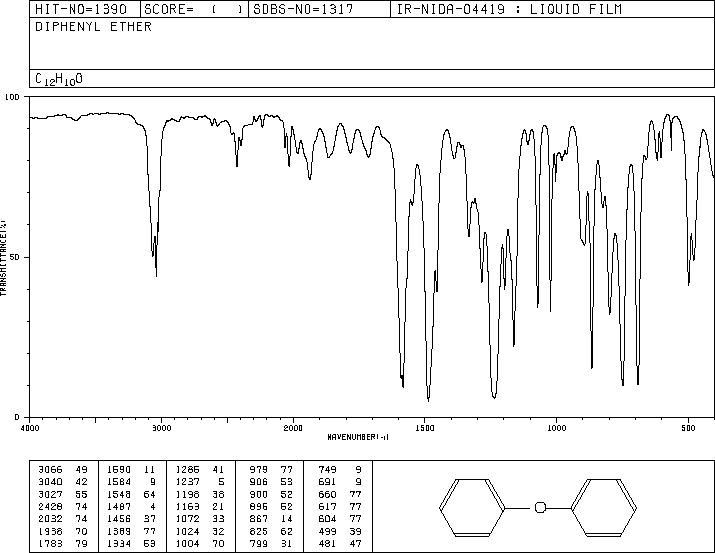Viewport: 715px width, 553px height.
Task: Click the 1163 peak entry
Action: (200, 506)
